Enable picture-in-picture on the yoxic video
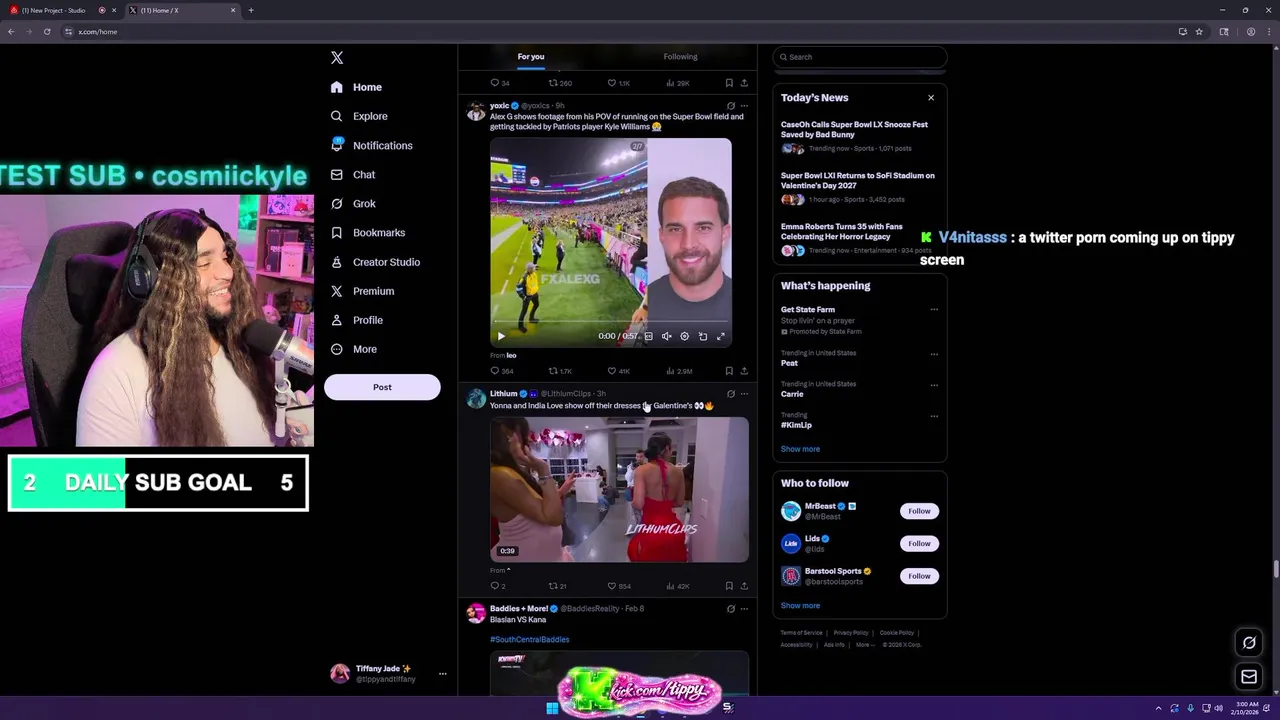Image resolution: width=1280 pixels, height=720 pixels. pyautogui.click(x=702, y=336)
